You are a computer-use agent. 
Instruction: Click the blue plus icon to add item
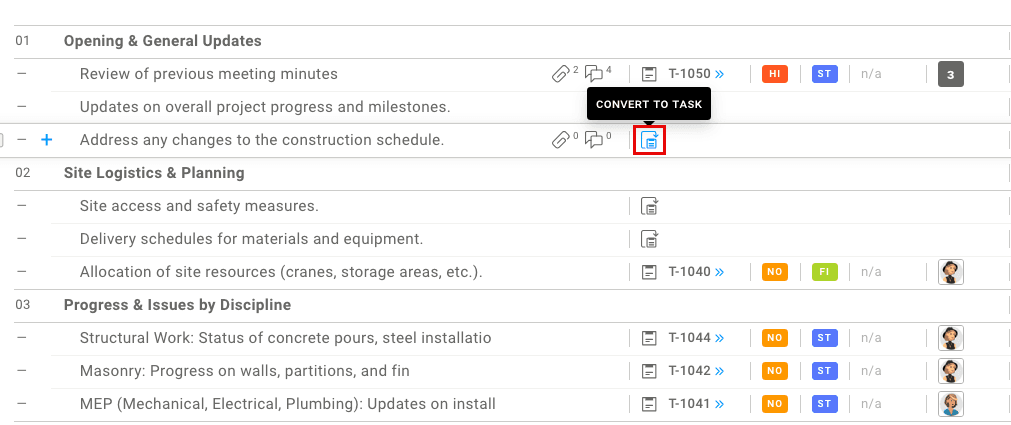(46, 140)
